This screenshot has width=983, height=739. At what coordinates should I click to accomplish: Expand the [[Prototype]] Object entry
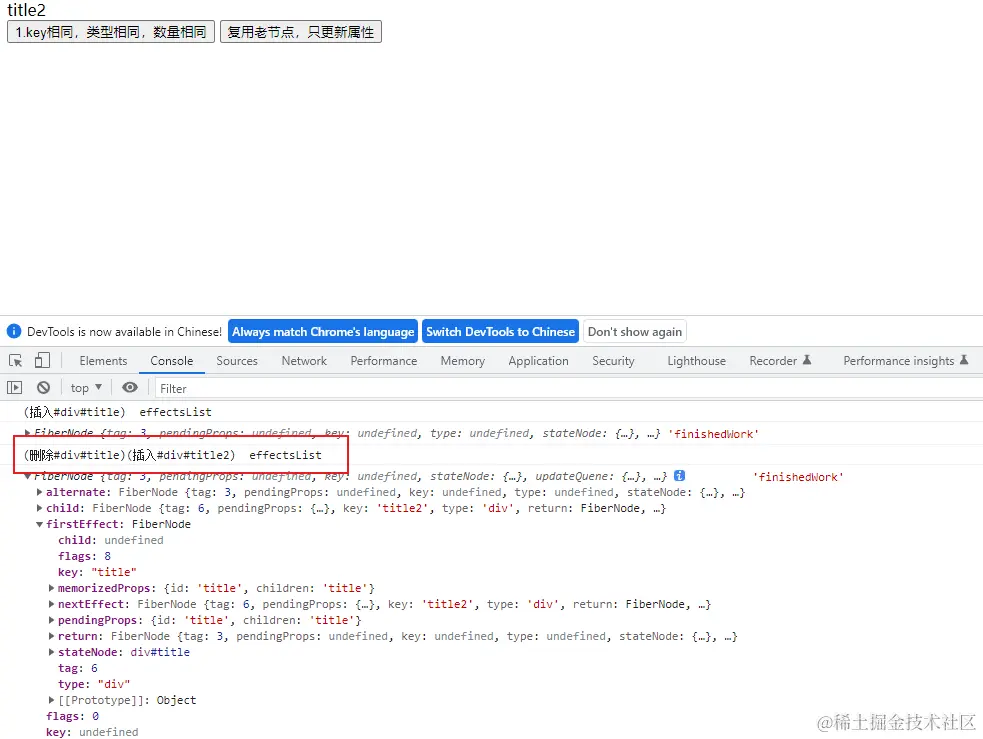51,700
